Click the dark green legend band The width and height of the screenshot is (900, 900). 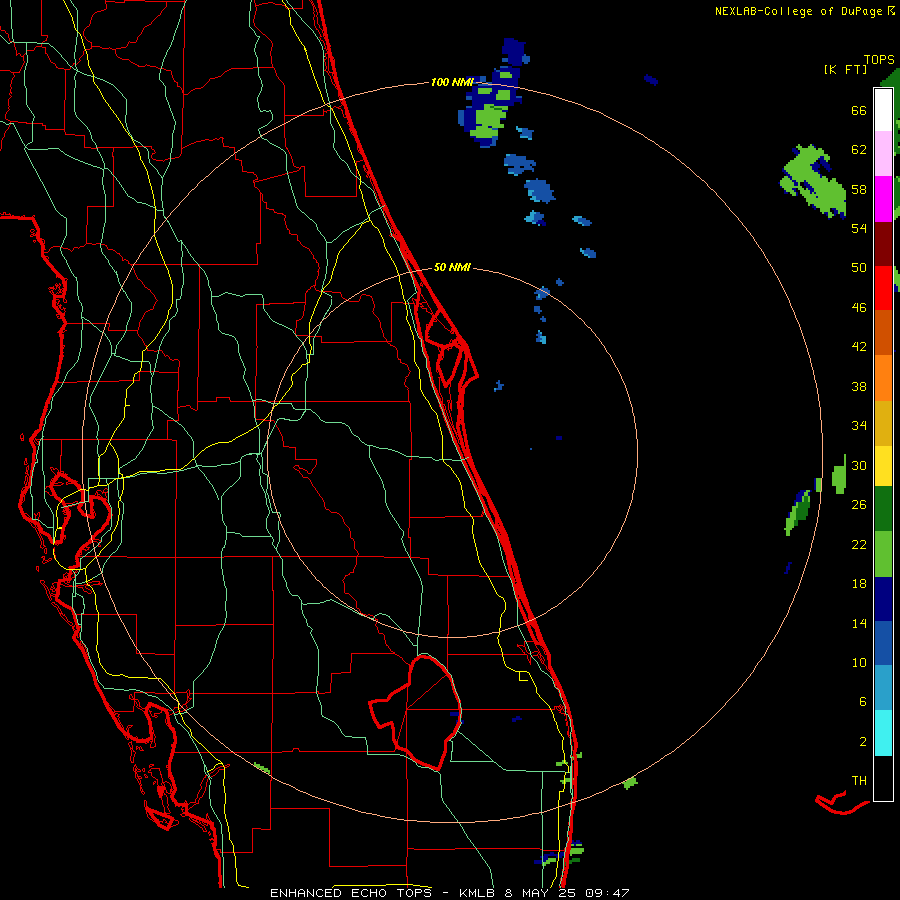(883, 508)
